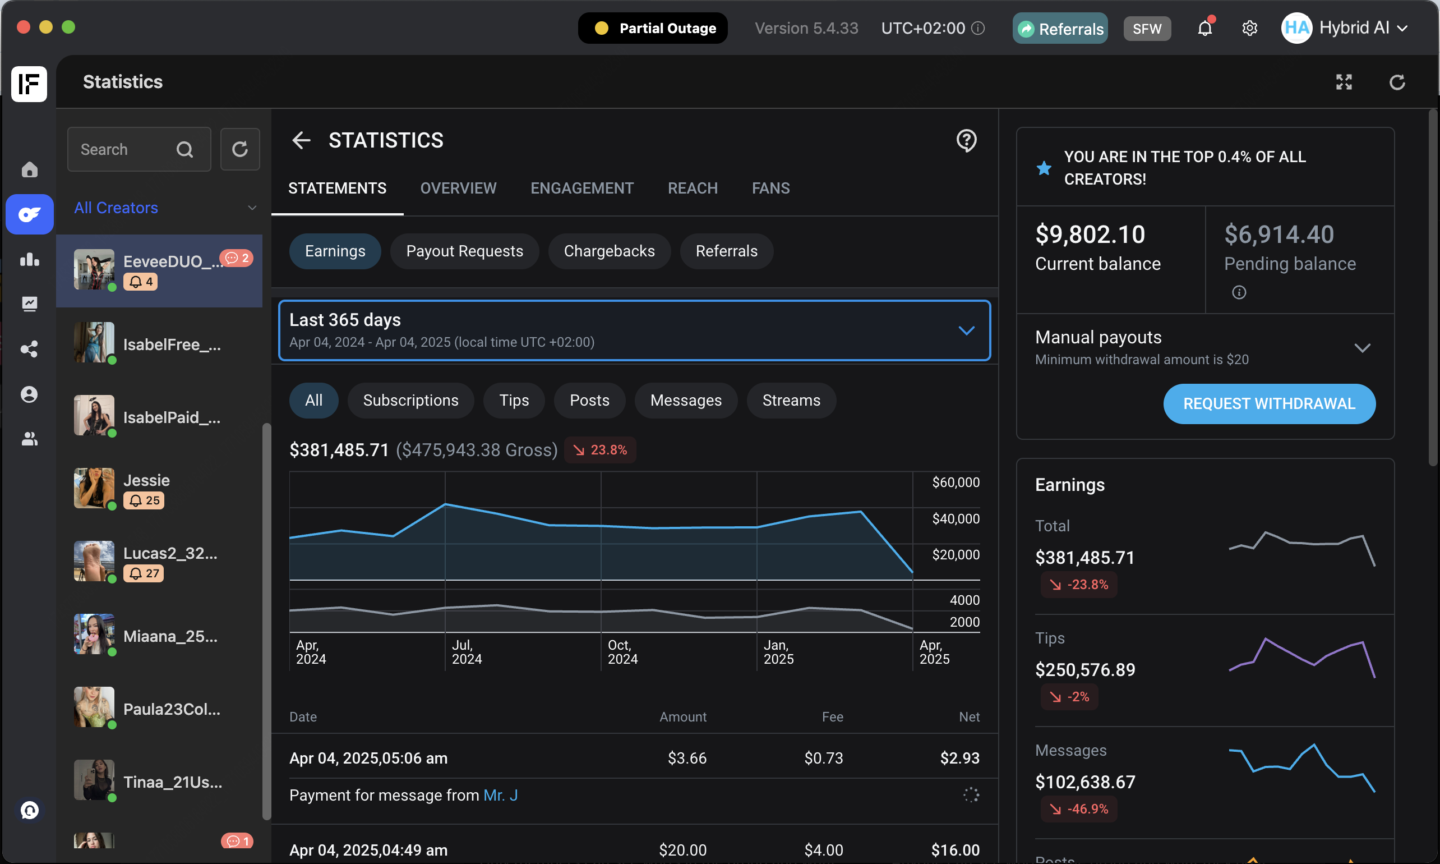This screenshot has height=864, width=1440.
Task: Enter fullscreen with the expand icon
Action: [x=1344, y=82]
